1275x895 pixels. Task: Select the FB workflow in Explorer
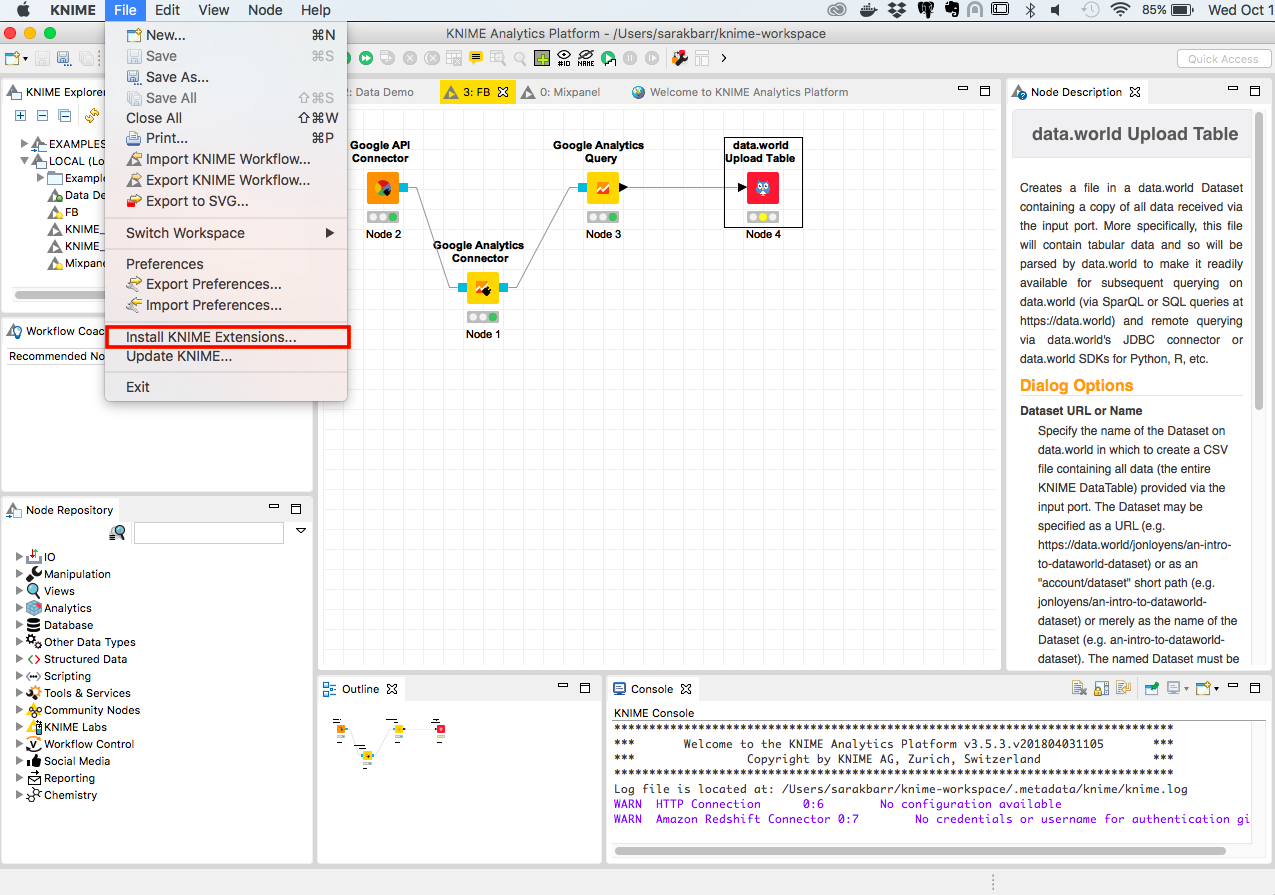click(x=71, y=212)
